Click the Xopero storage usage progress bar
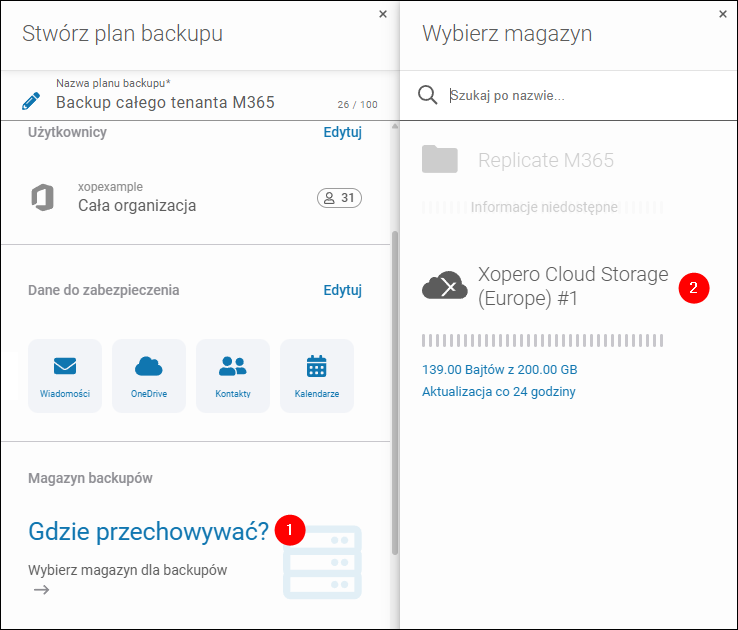The width and height of the screenshot is (738, 630). click(543, 341)
